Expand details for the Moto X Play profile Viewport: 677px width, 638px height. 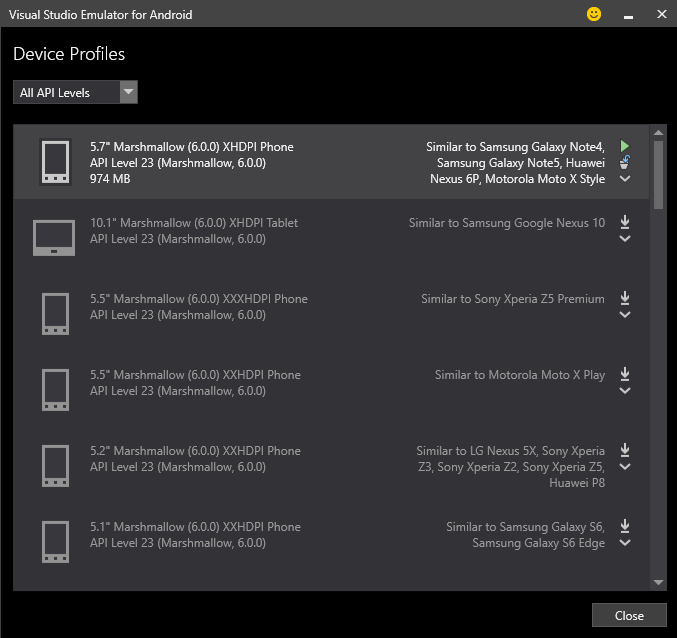pyautogui.click(x=625, y=391)
